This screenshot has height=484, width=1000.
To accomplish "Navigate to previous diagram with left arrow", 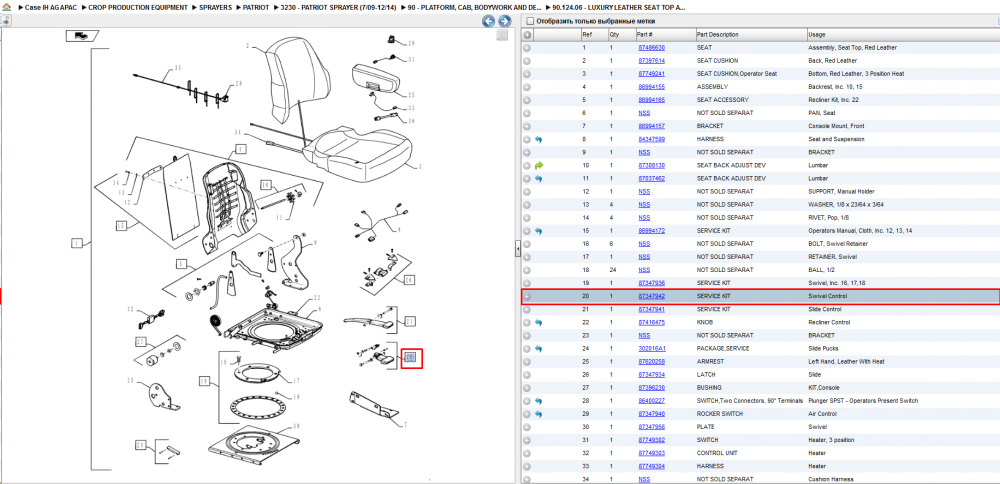I will click(489, 21).
